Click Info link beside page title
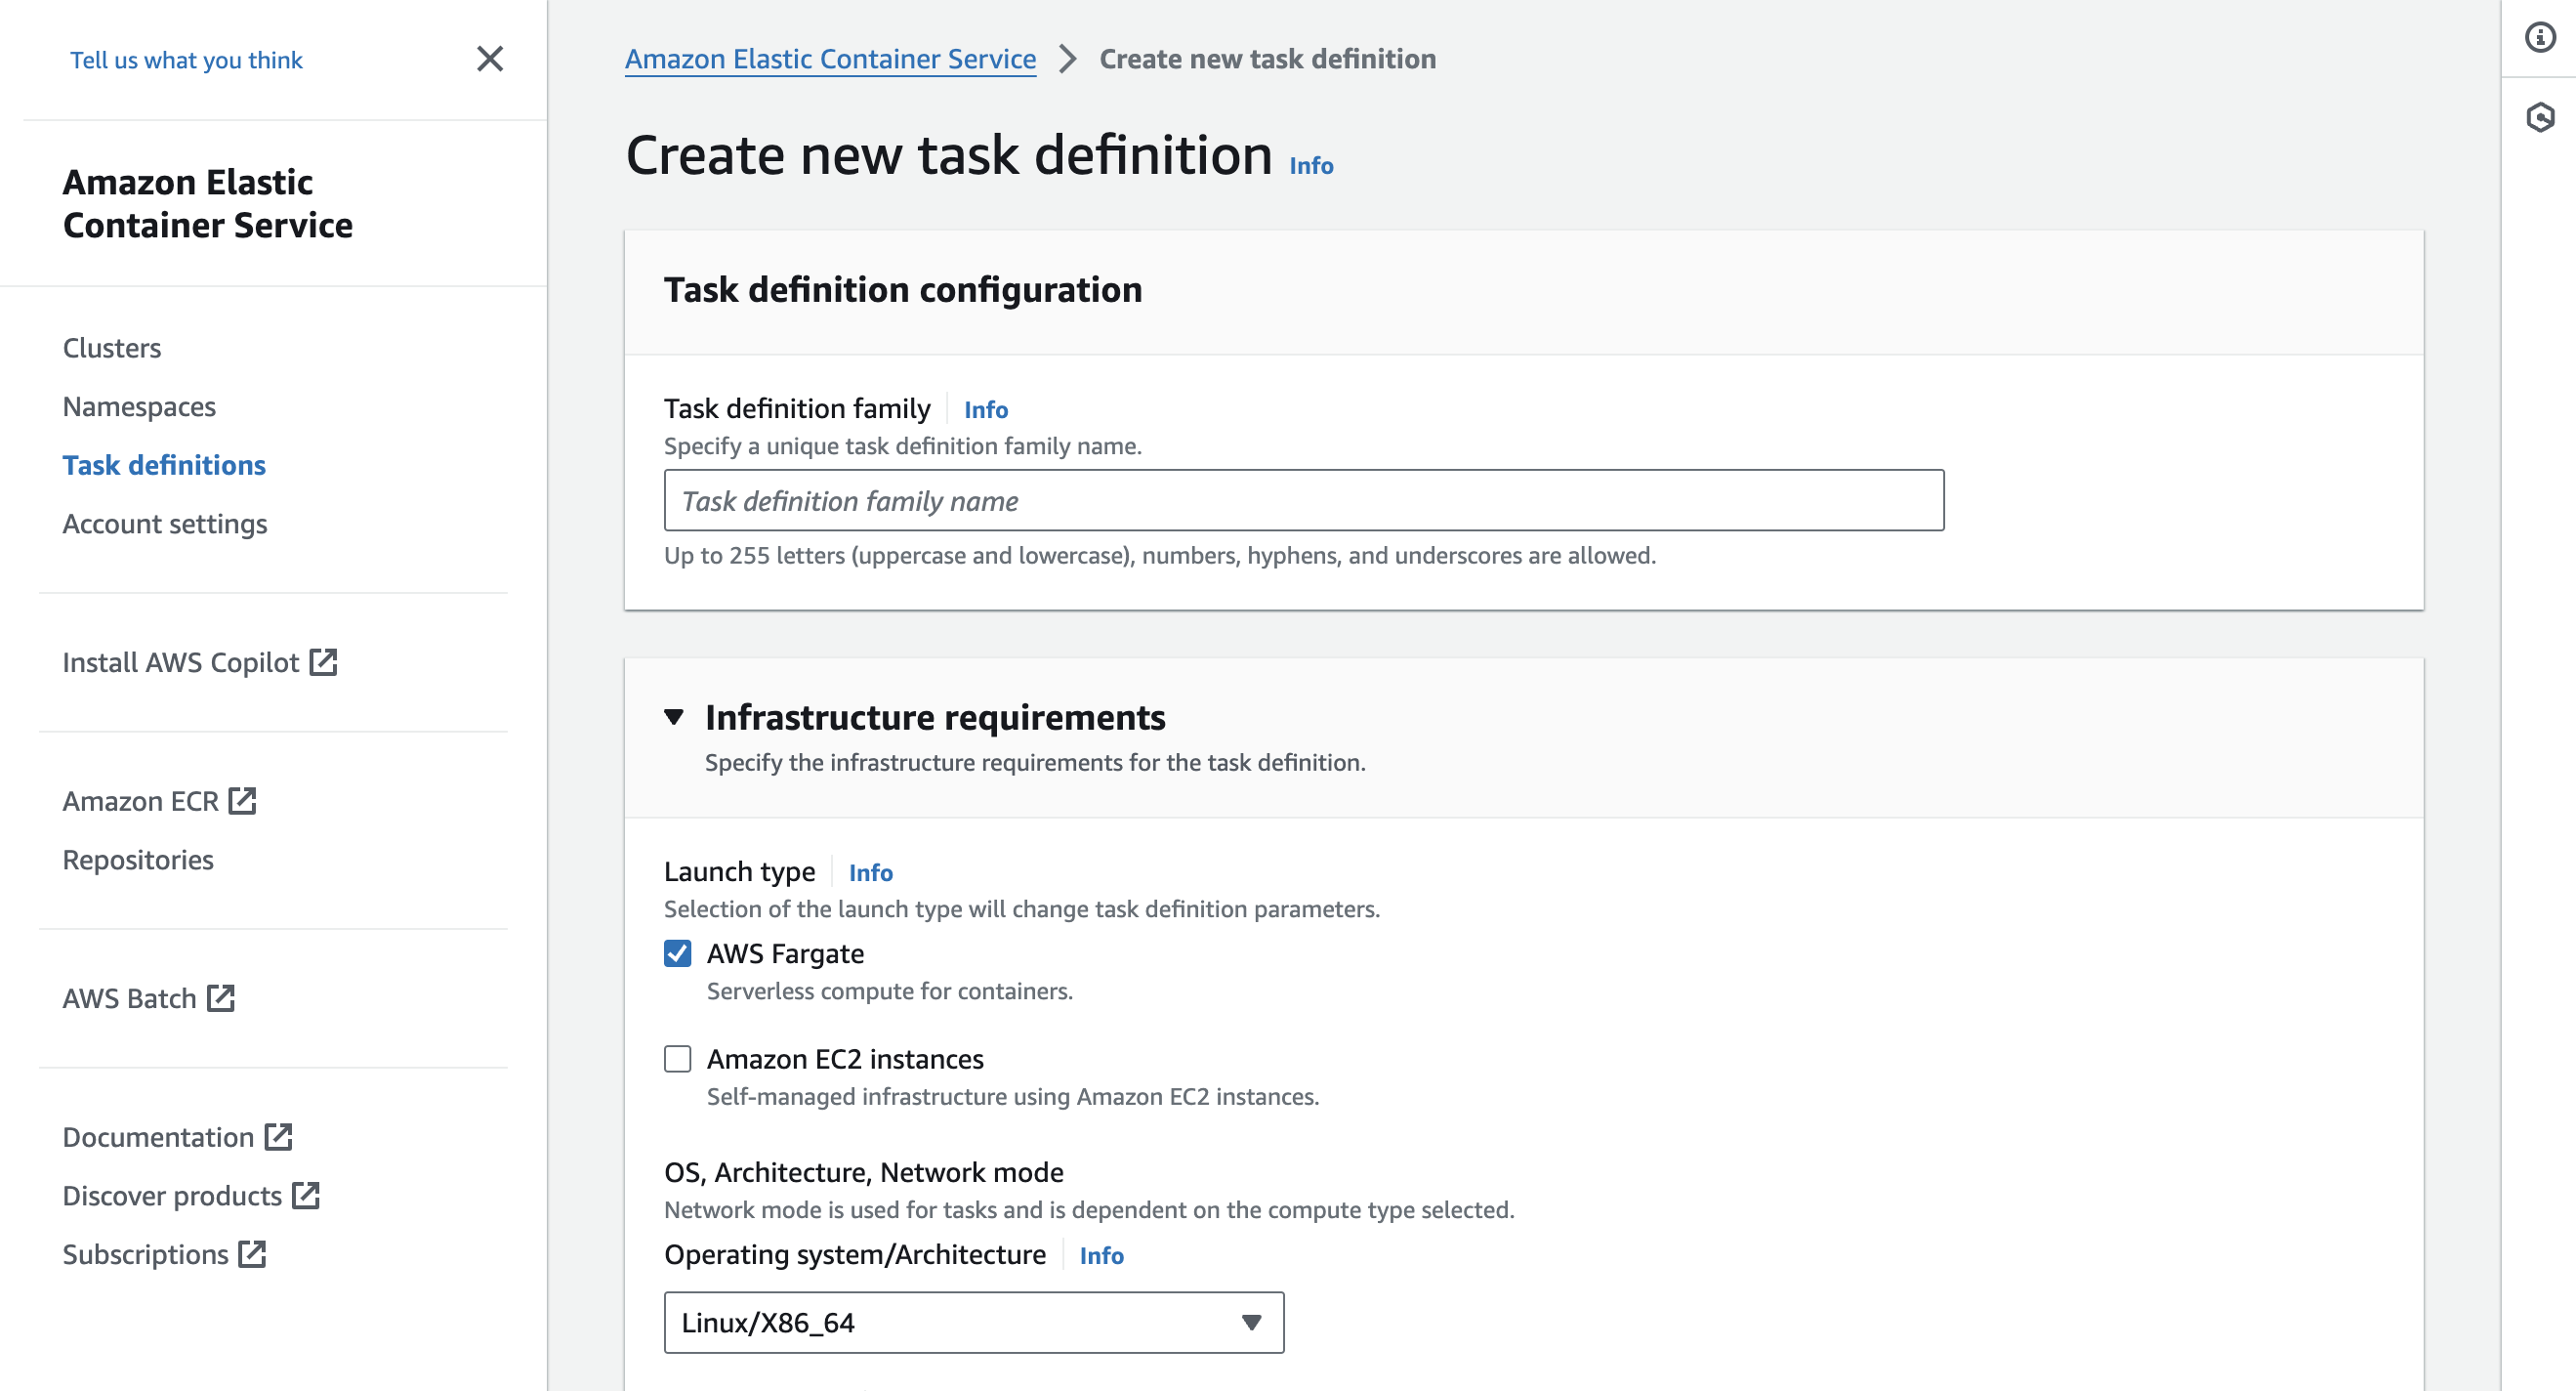This screenshot has height=1391, width=2576. tap(1311, 166)
